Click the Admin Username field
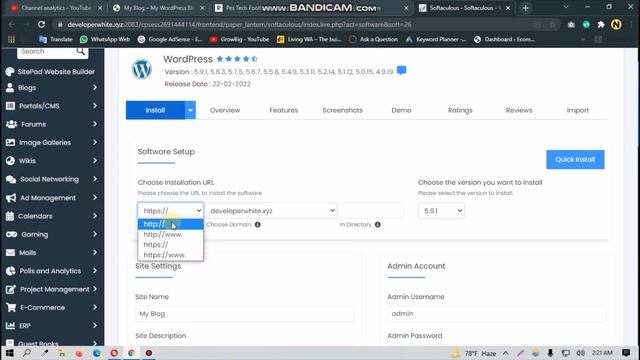The image size is (640, 360). click(496, 314)
